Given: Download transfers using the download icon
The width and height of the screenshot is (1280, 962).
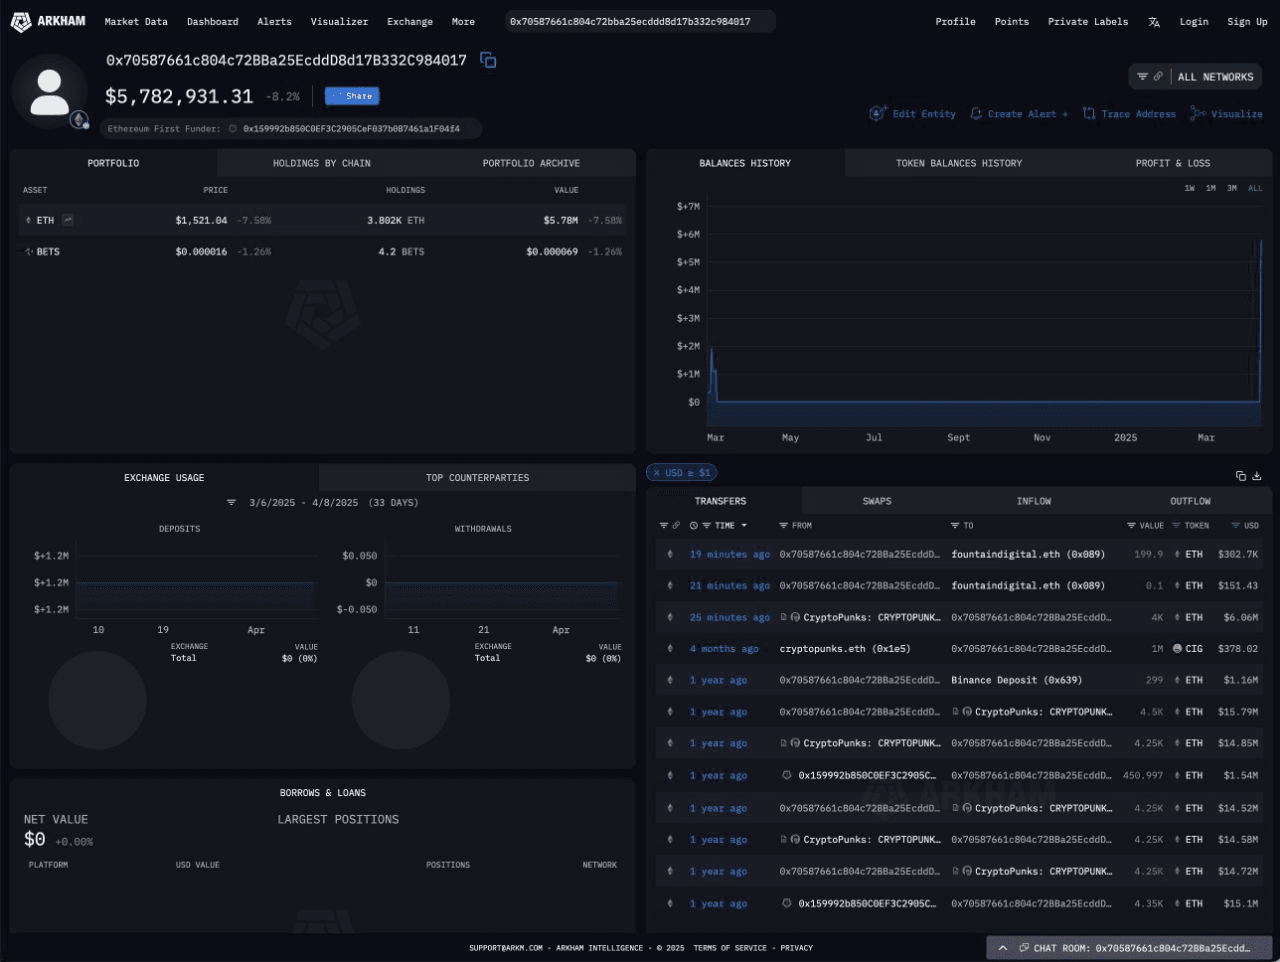Looking at the screenshot, I should coord(1257,476).
